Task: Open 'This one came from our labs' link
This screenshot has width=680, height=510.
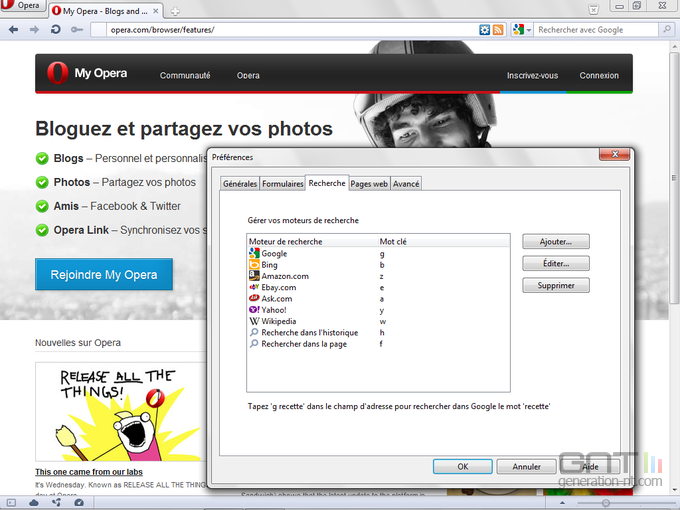Action: point(89,472)
